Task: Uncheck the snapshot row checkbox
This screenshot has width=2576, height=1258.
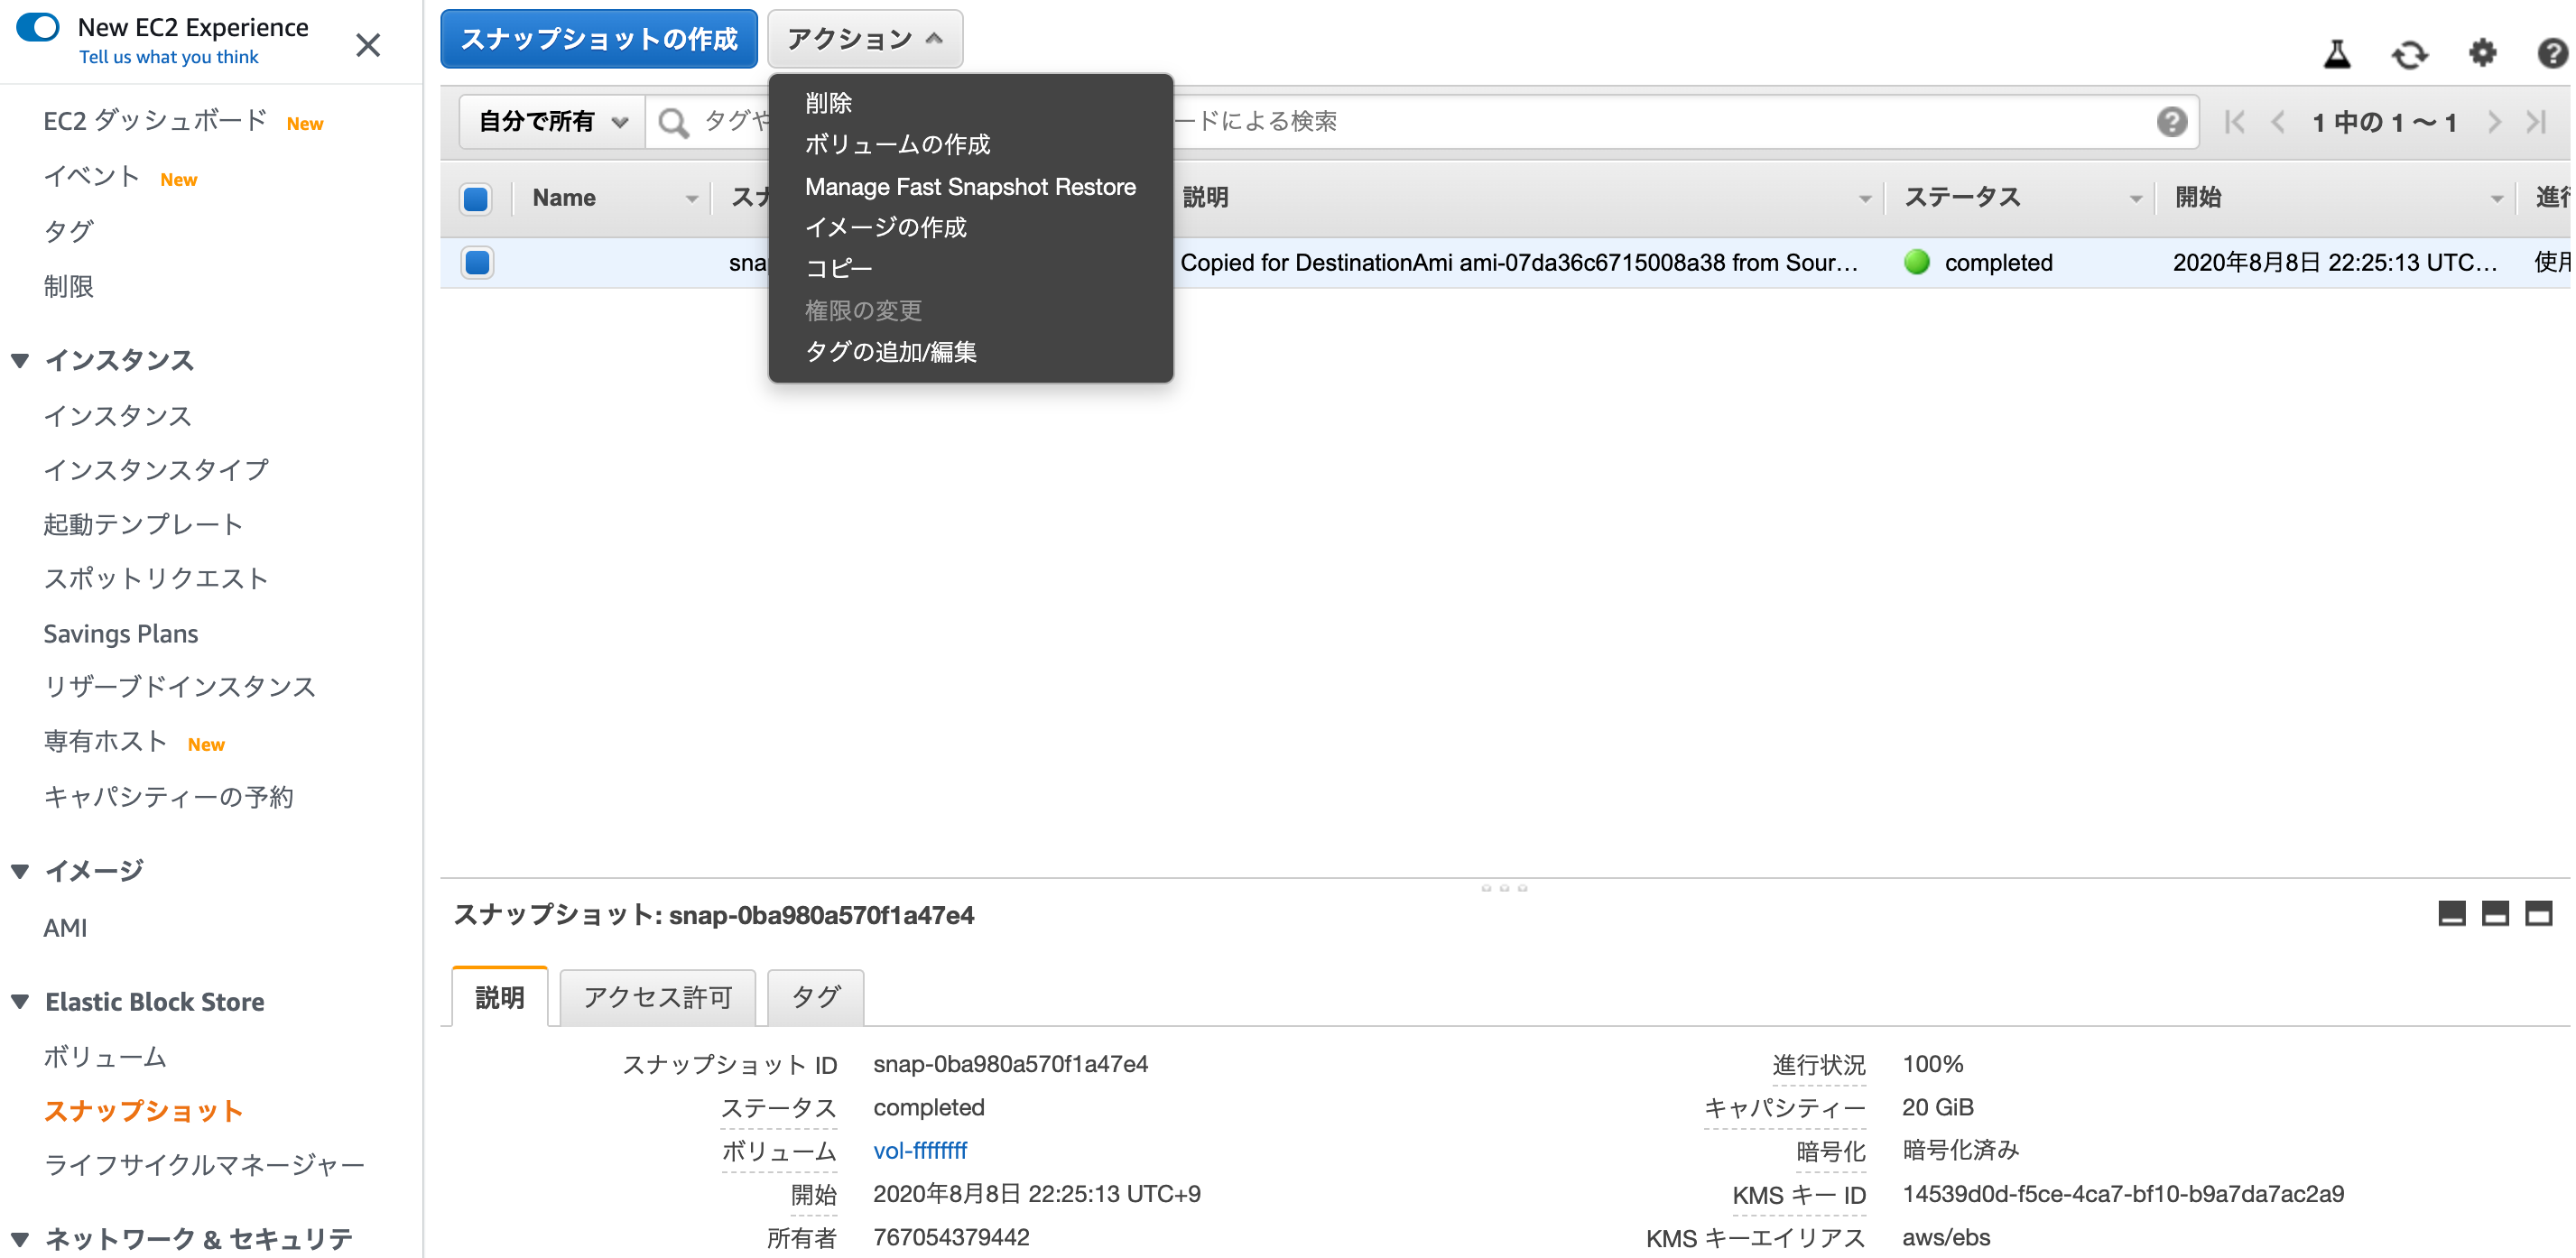Action: click(477, 262)
